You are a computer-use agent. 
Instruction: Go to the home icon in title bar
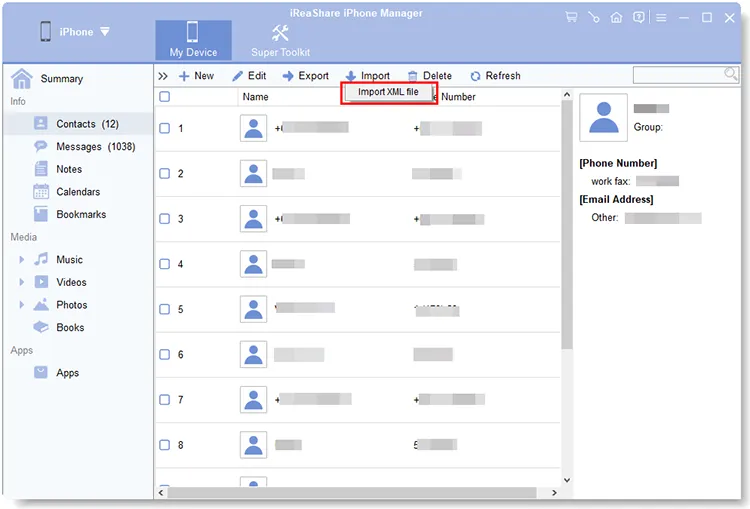[x=616, y=18]
